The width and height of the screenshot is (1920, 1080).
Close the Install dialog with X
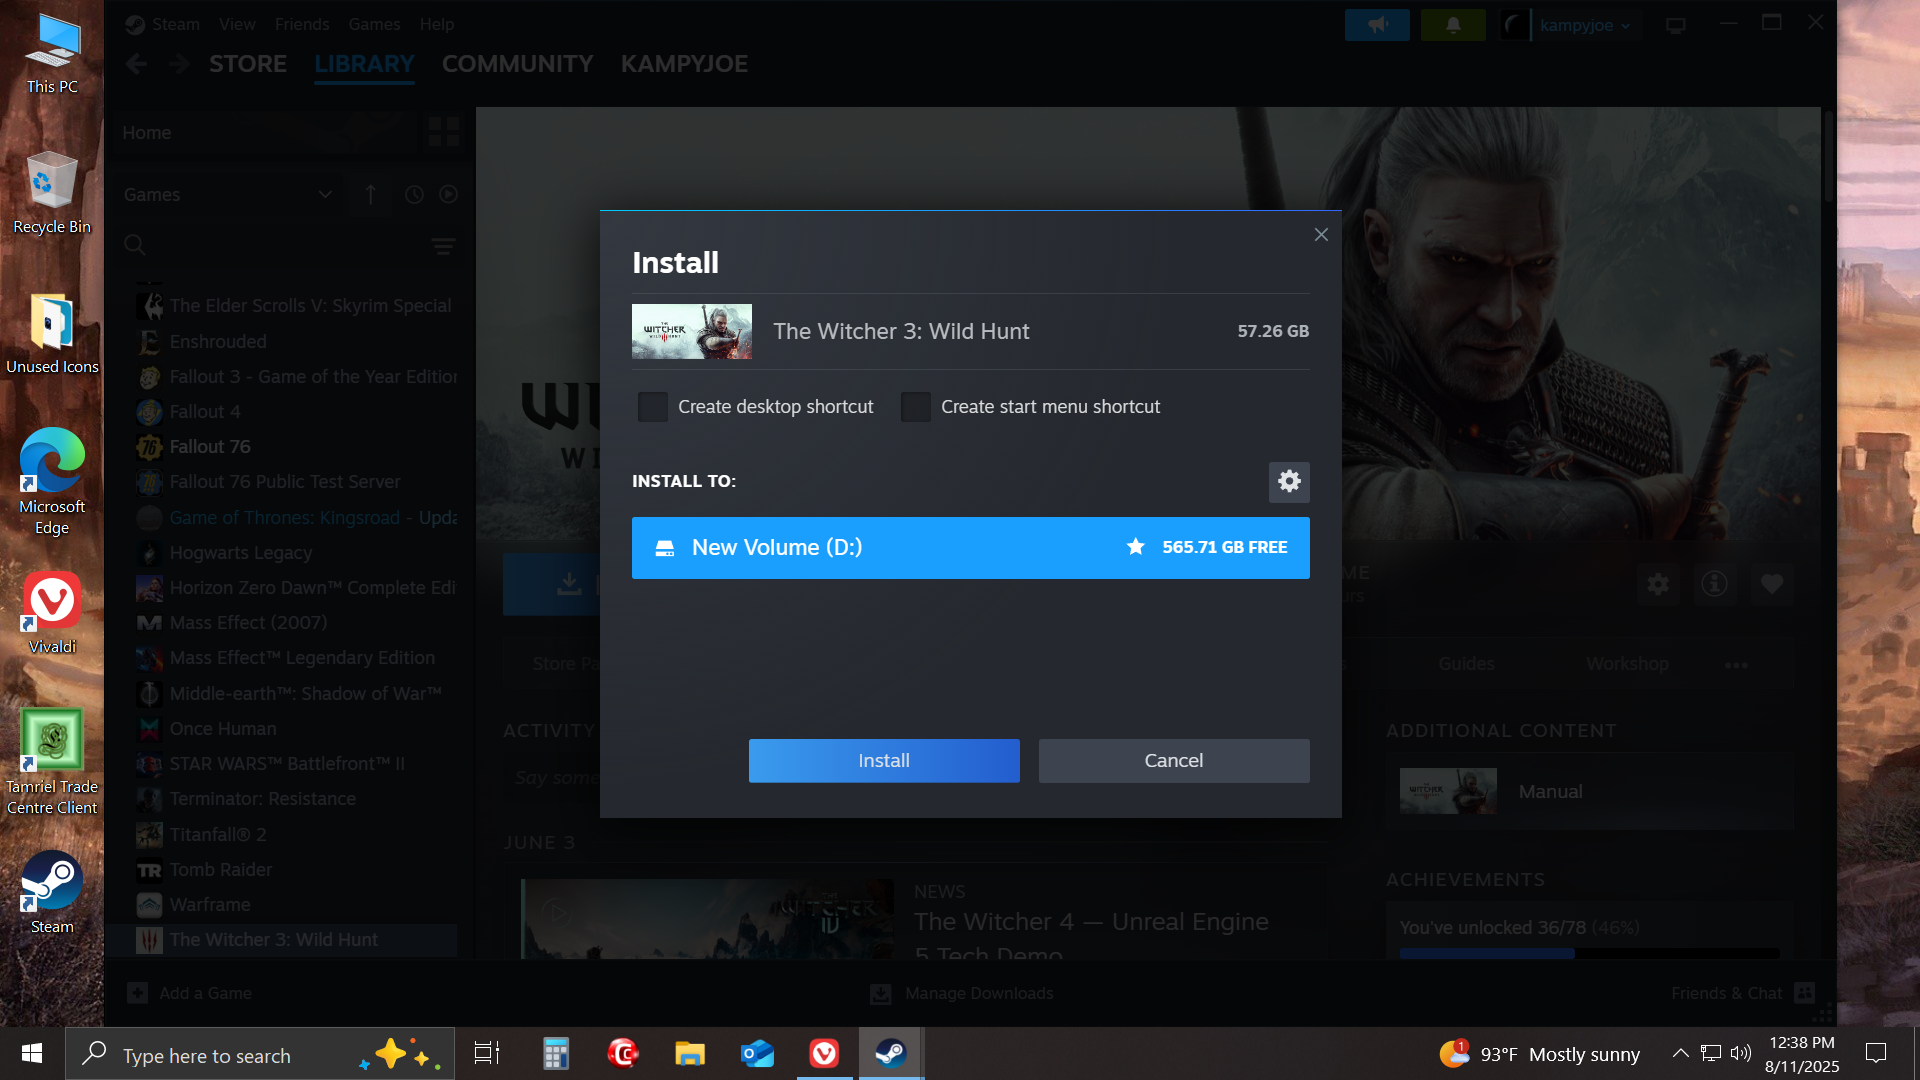click(x=1321, y=234)
